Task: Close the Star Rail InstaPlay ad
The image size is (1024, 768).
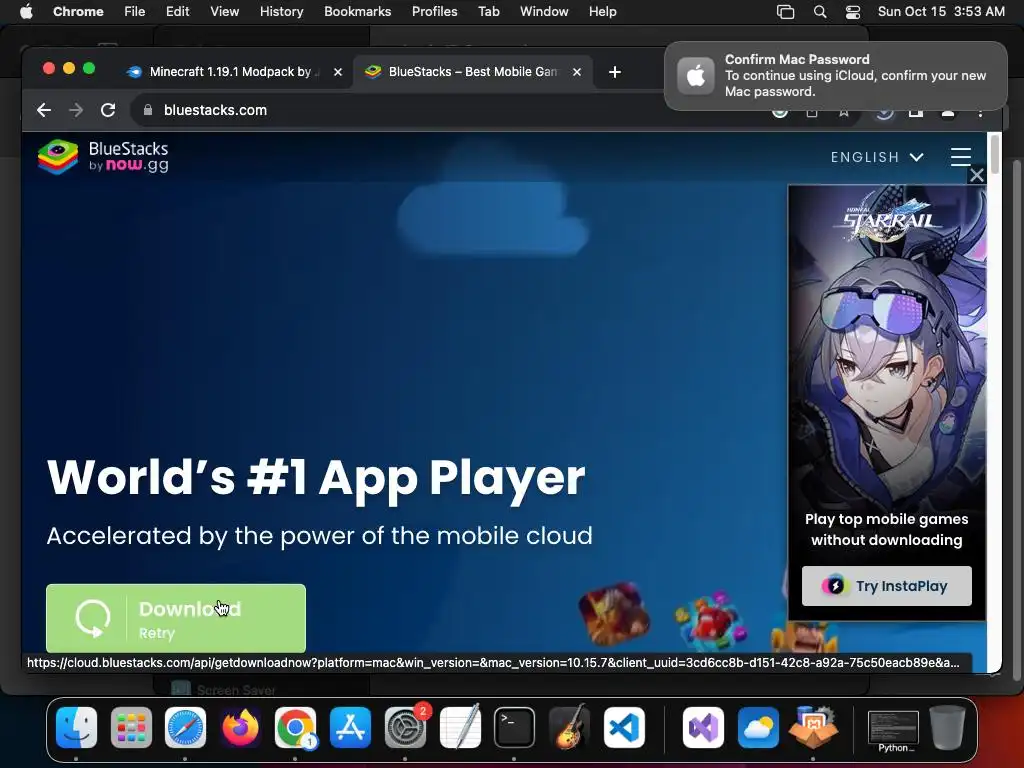Action: click(976, 175)
